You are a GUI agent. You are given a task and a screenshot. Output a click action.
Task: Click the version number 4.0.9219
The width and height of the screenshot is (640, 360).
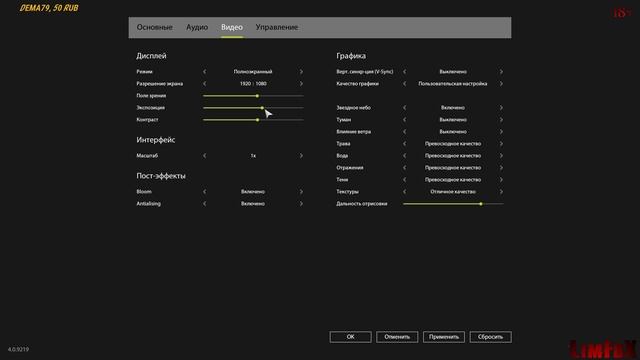(x=18, y=350)
